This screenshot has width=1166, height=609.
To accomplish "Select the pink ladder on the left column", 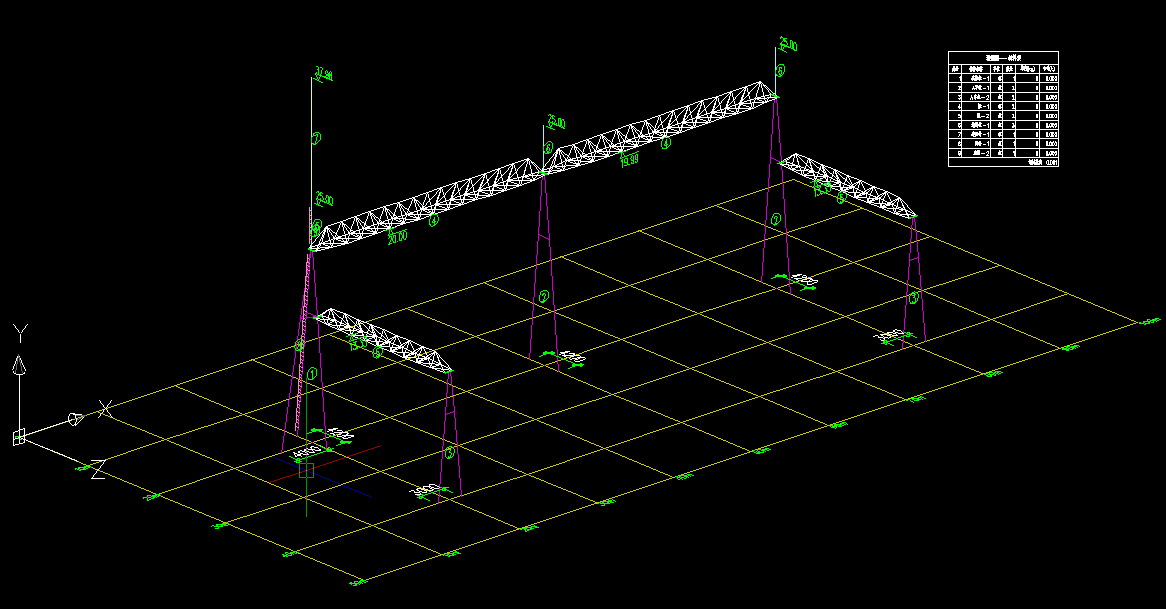I will (x=301, y=320).
